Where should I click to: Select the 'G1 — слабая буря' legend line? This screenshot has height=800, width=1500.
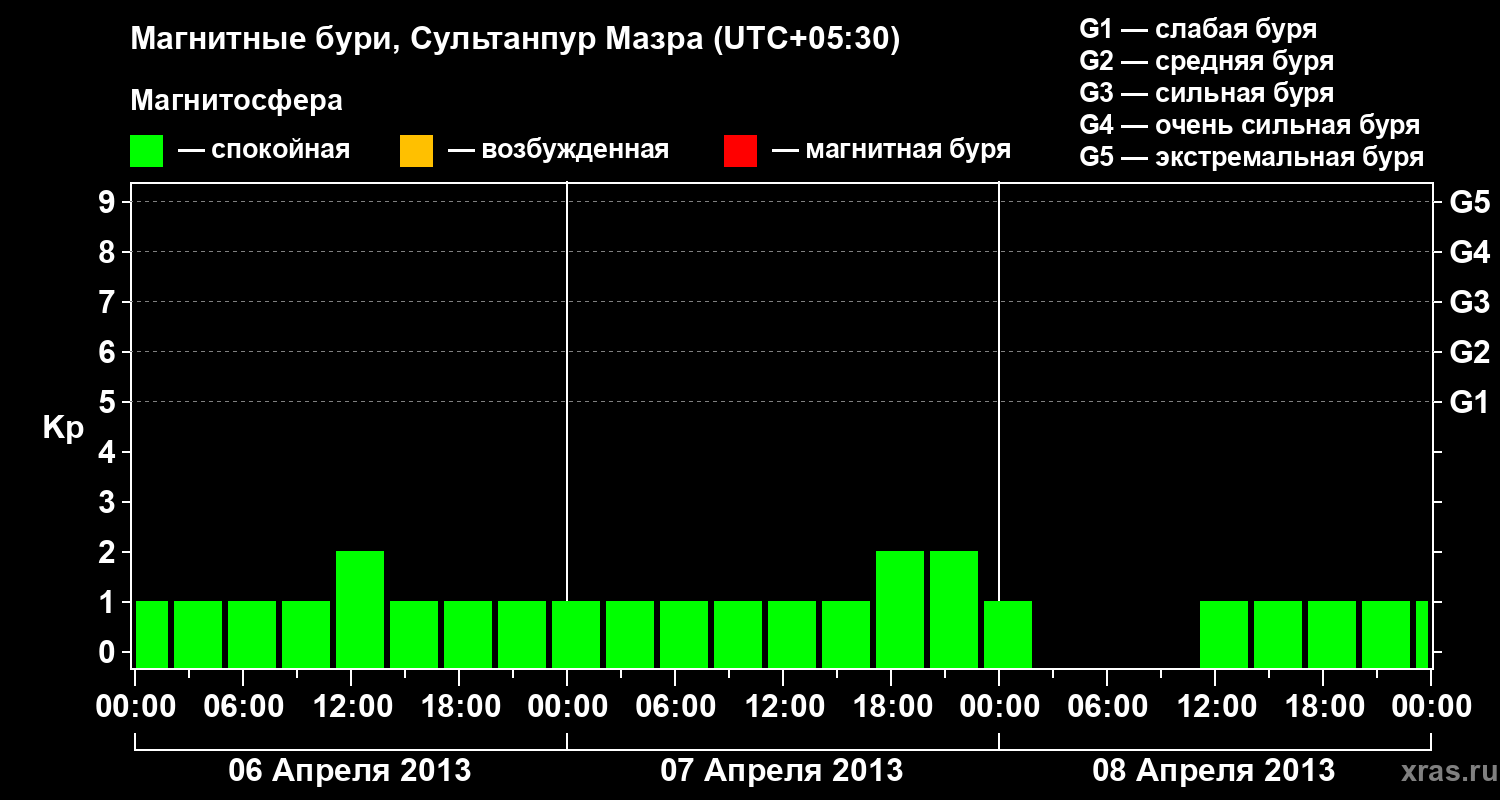(x=1198, y=29)
